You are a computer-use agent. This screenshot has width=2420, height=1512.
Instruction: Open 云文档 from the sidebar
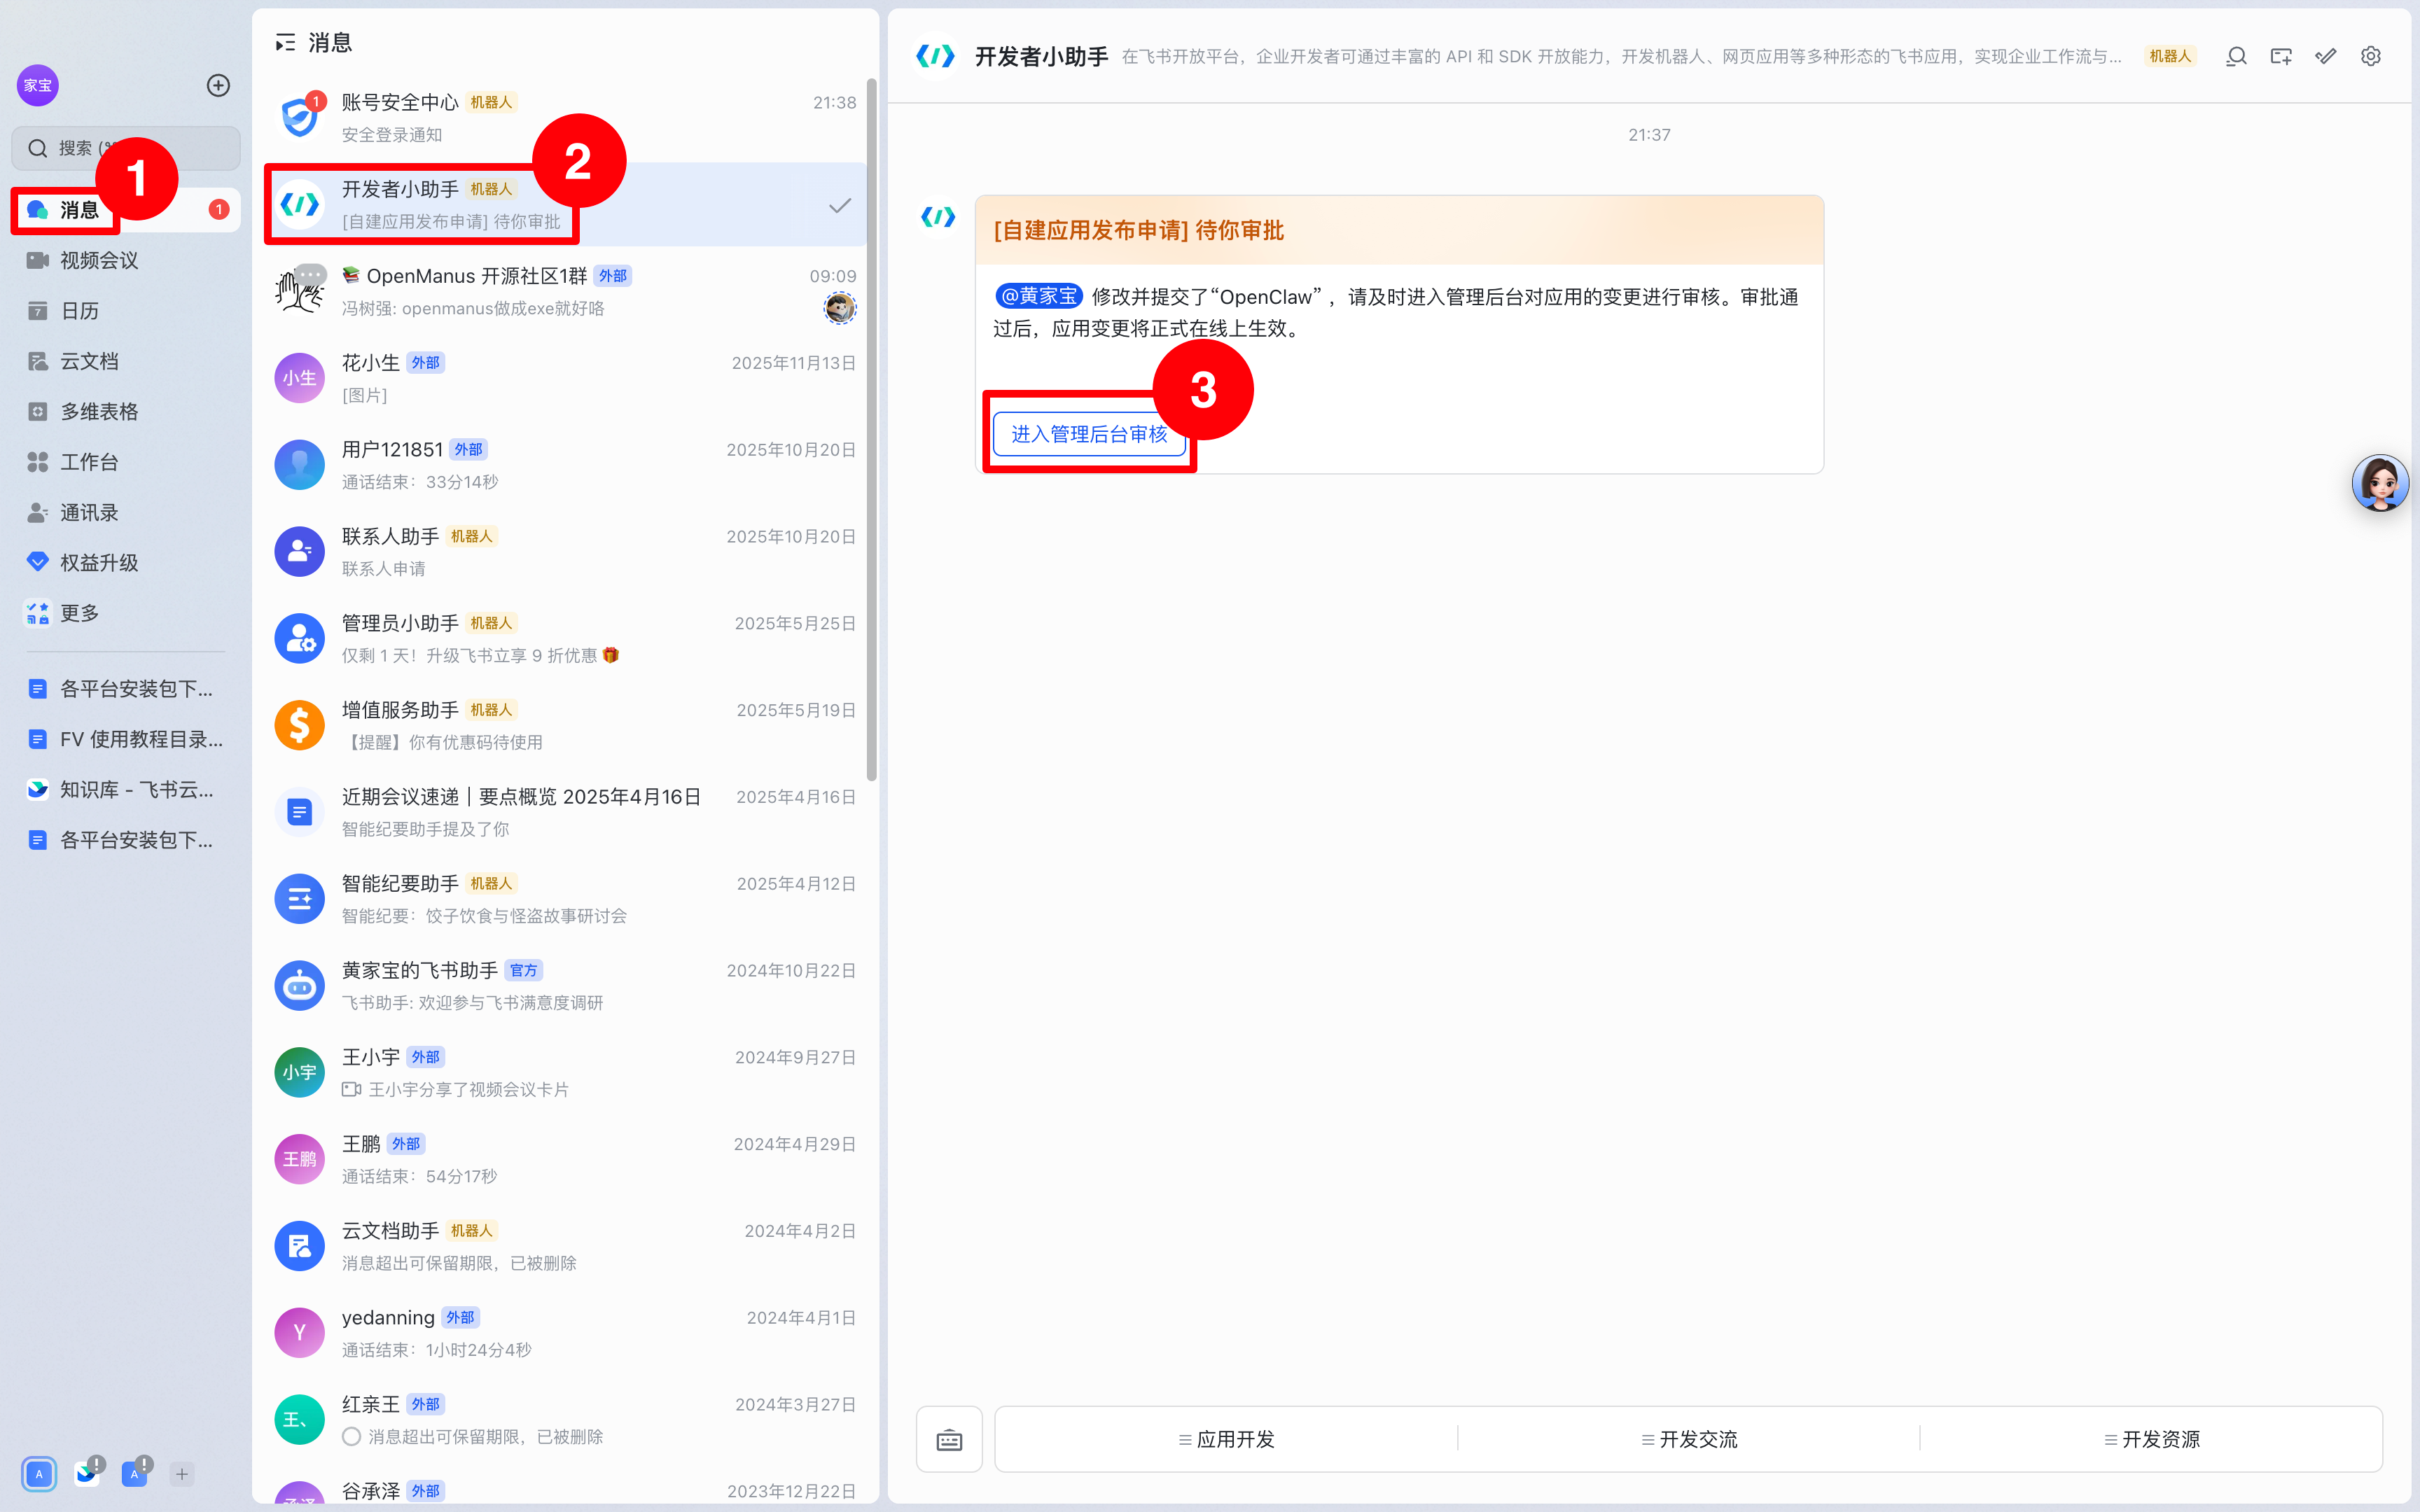[x=126, y=361]
